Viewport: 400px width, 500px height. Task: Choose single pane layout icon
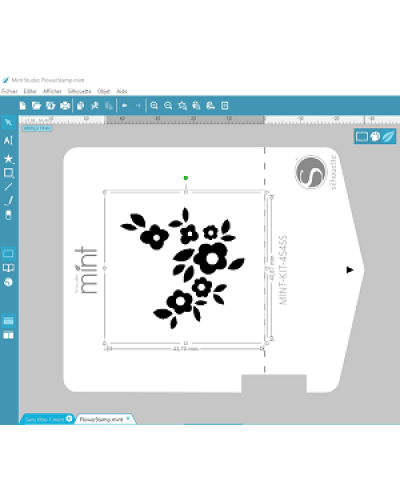pos(8,321)
